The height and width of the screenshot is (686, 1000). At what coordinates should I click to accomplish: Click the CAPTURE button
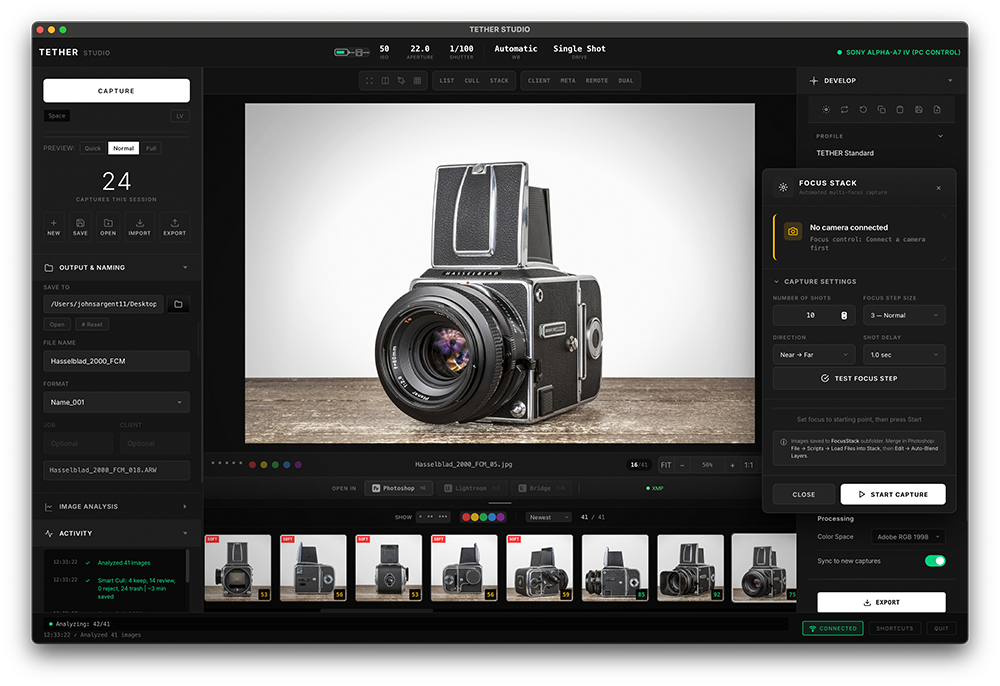116,91
